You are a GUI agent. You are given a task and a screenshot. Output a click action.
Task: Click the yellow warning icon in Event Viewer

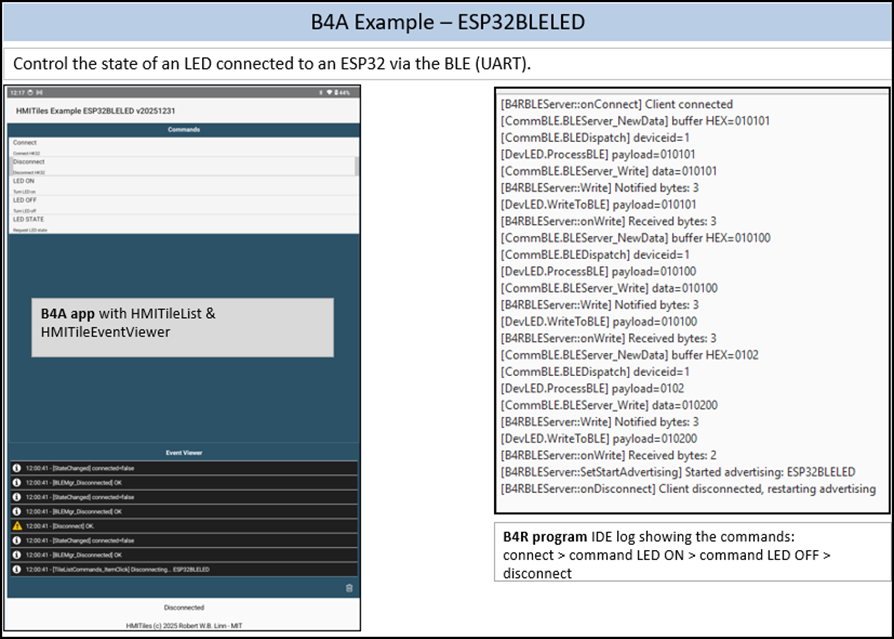pos(17,526)
